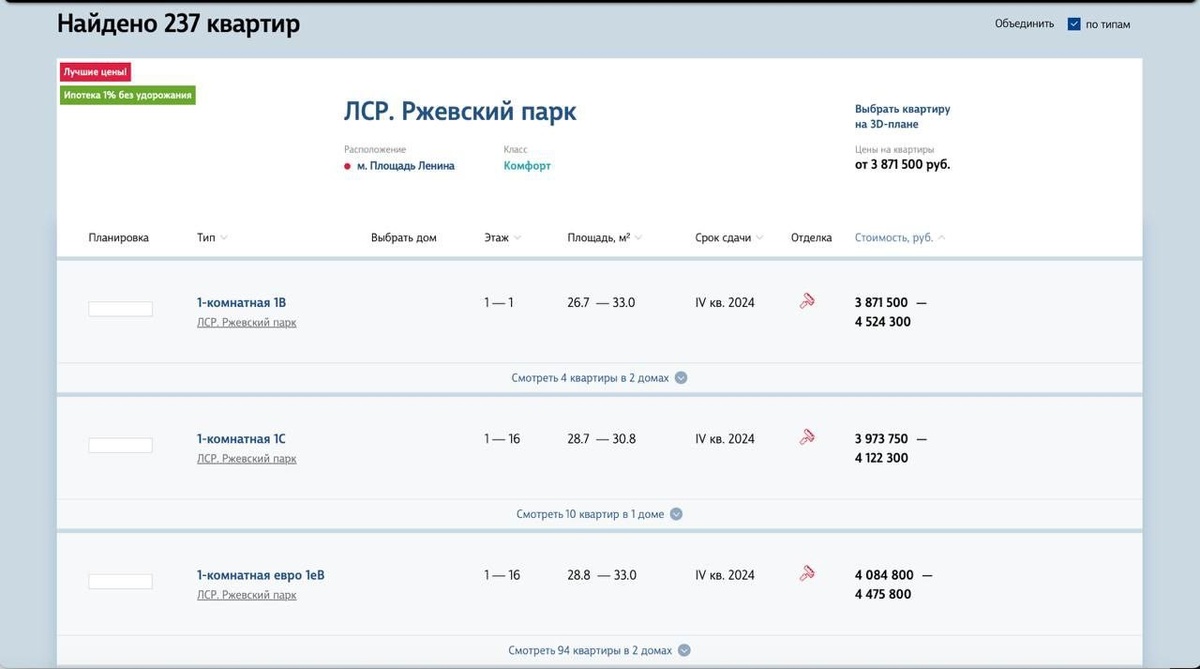Click ЛСР. Ржевский парк link under 1-комнатная 1С
1200x669 pixels.
tap(247, 459)
